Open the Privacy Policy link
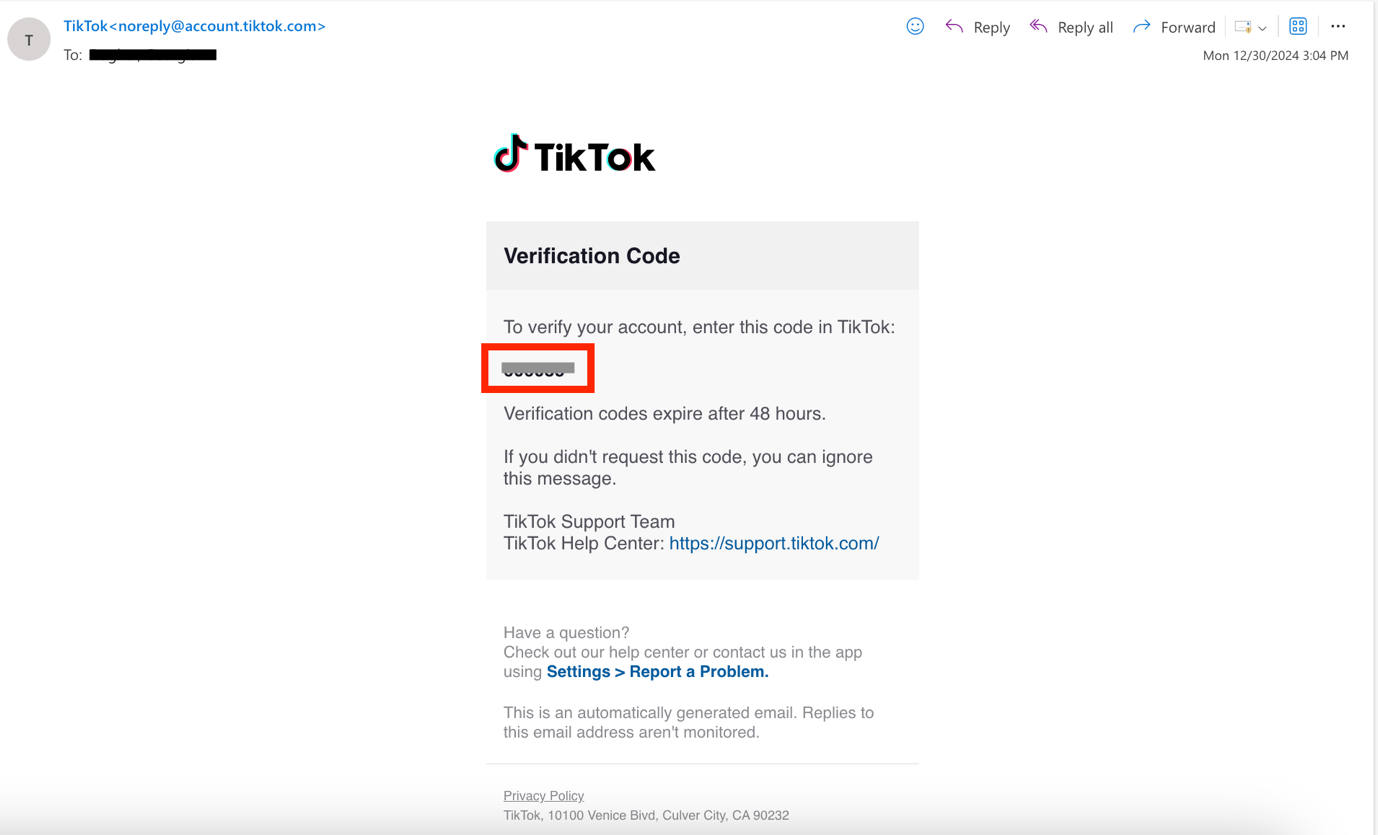Image resolution: width=1378 pixels, height=835 pixels. pyautogui.click(x=543, y=795)
